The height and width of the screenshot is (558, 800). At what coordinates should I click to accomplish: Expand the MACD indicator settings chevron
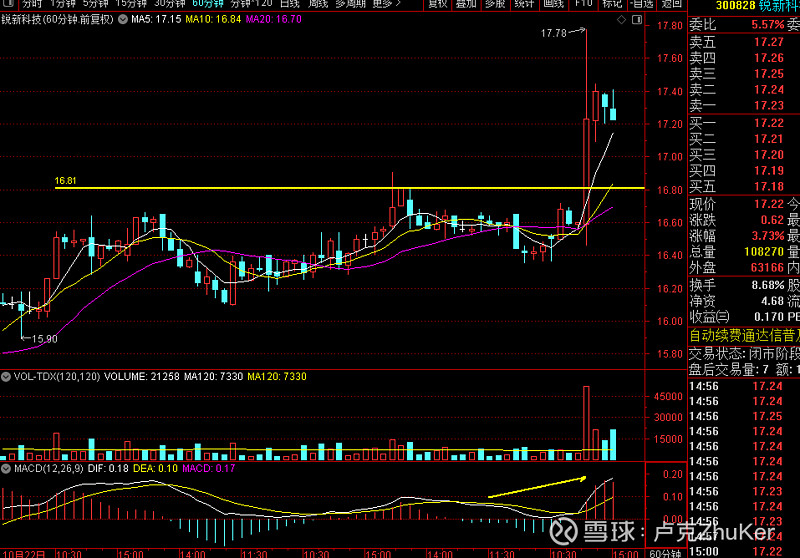(x=6, y=468)
